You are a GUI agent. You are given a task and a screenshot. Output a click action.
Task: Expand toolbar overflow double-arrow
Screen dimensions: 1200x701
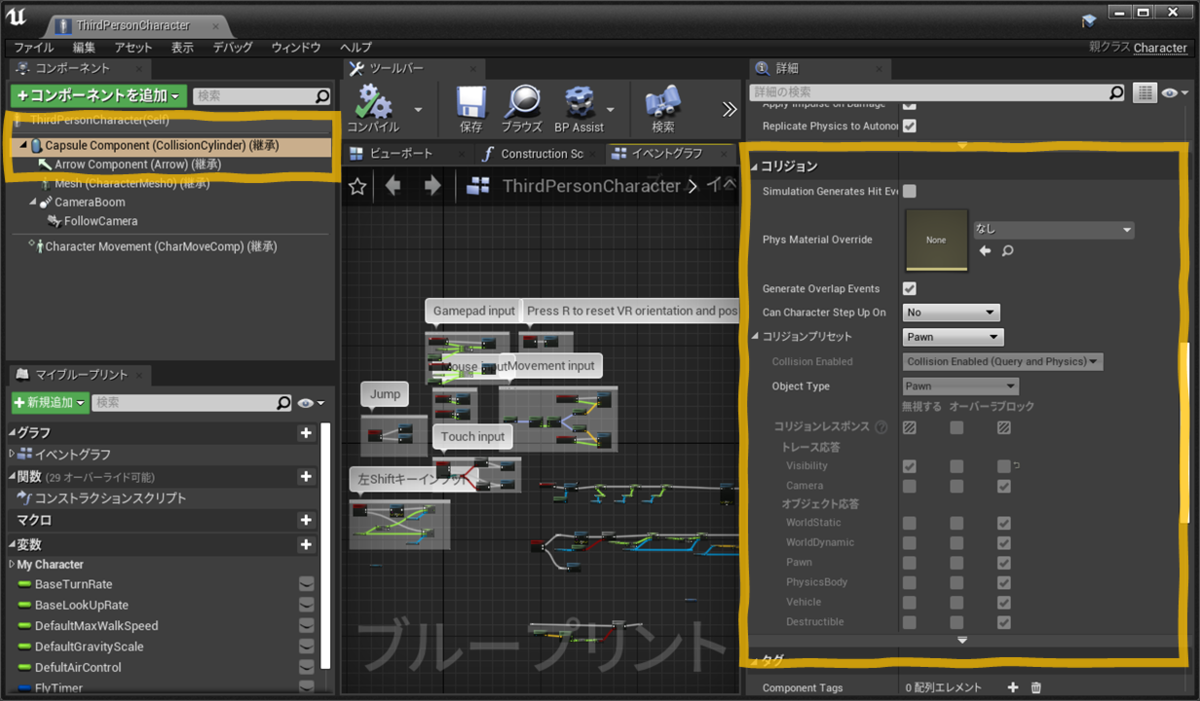[730, 109]
